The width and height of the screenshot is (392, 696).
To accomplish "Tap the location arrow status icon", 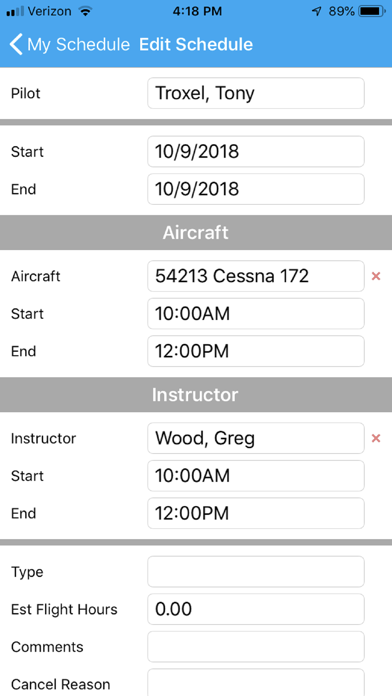I will point(317,12).
